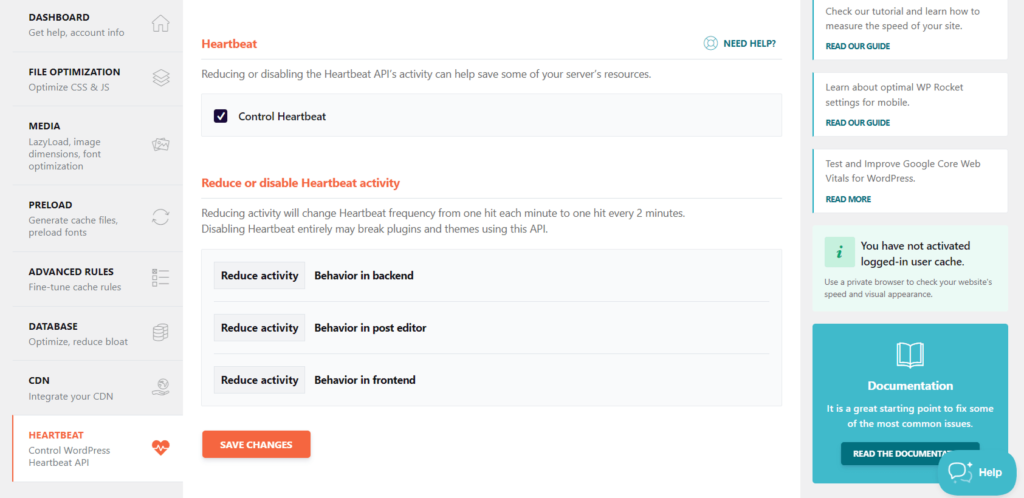1024x498 pixels.
Task: Open the Read More link for Core Web Vitals
Action: [x=848, y=199]
